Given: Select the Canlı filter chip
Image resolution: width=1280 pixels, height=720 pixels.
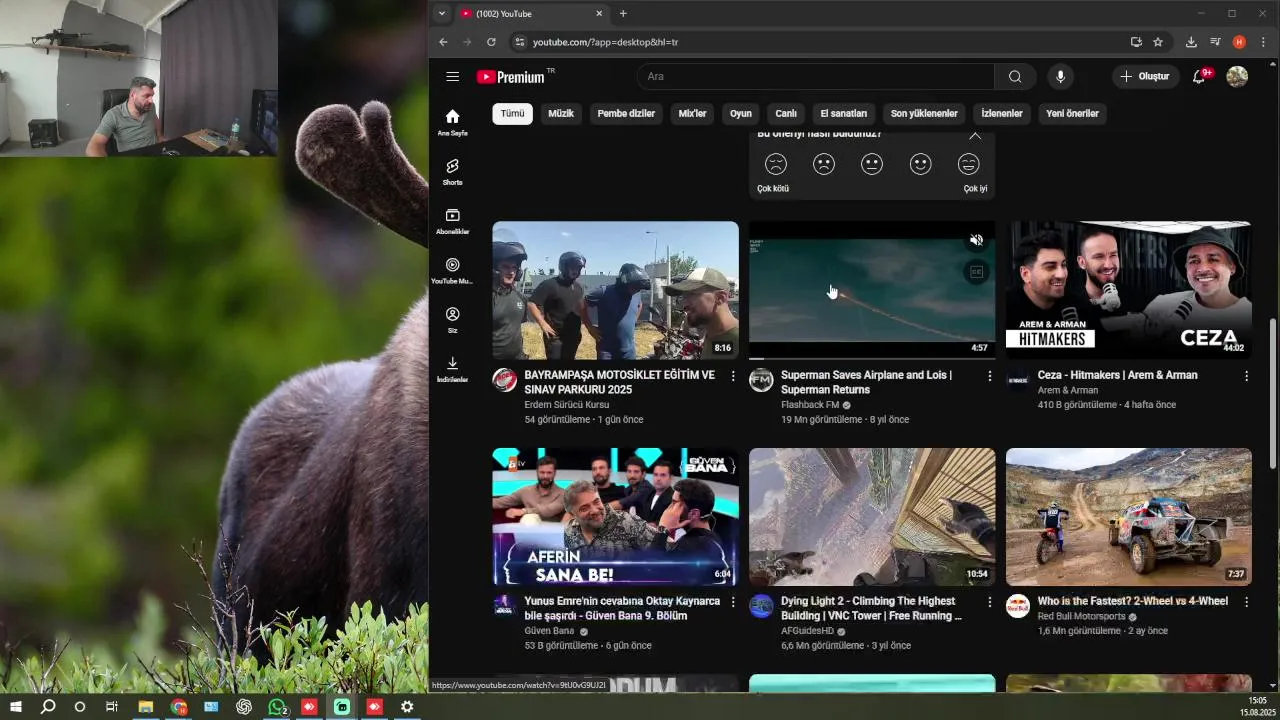Looking at the screenshot, I should pyautogui.click(x=786, y=113).
